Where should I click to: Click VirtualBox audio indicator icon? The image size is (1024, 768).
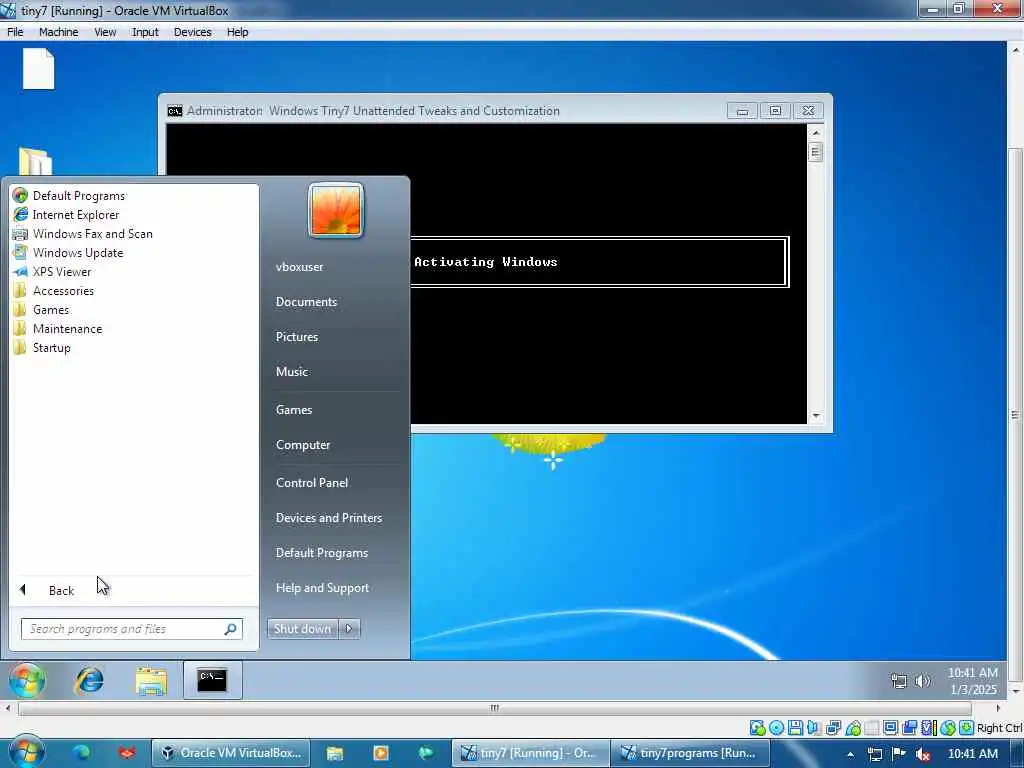coord(814,728)
